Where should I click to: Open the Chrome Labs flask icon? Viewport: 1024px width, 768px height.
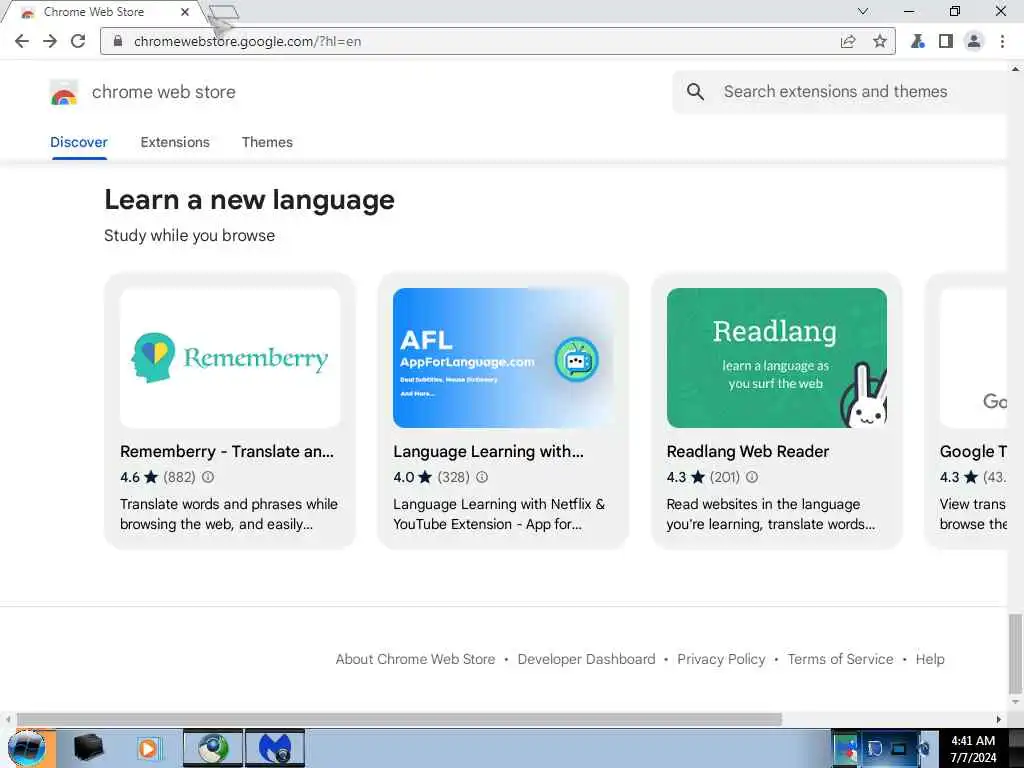click(918, 42)
